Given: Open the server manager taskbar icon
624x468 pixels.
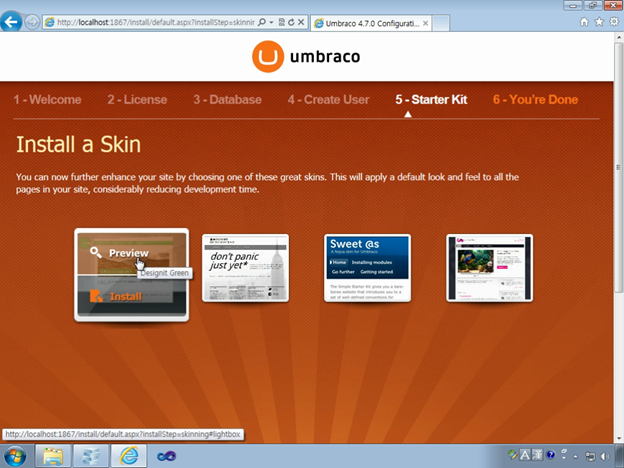Looking at the screenshot, I should coord(91,456).
